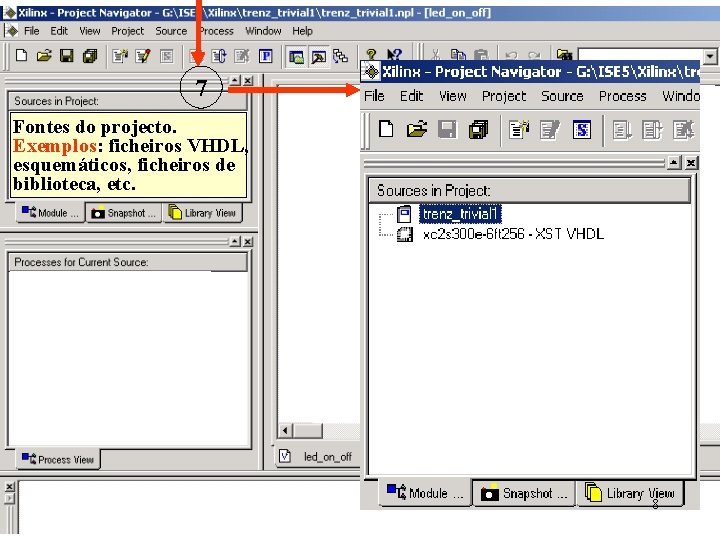Switch to Snapshot tab in background window
The height and width of the screenshot is (540, 720).
[x=124, y=213]
